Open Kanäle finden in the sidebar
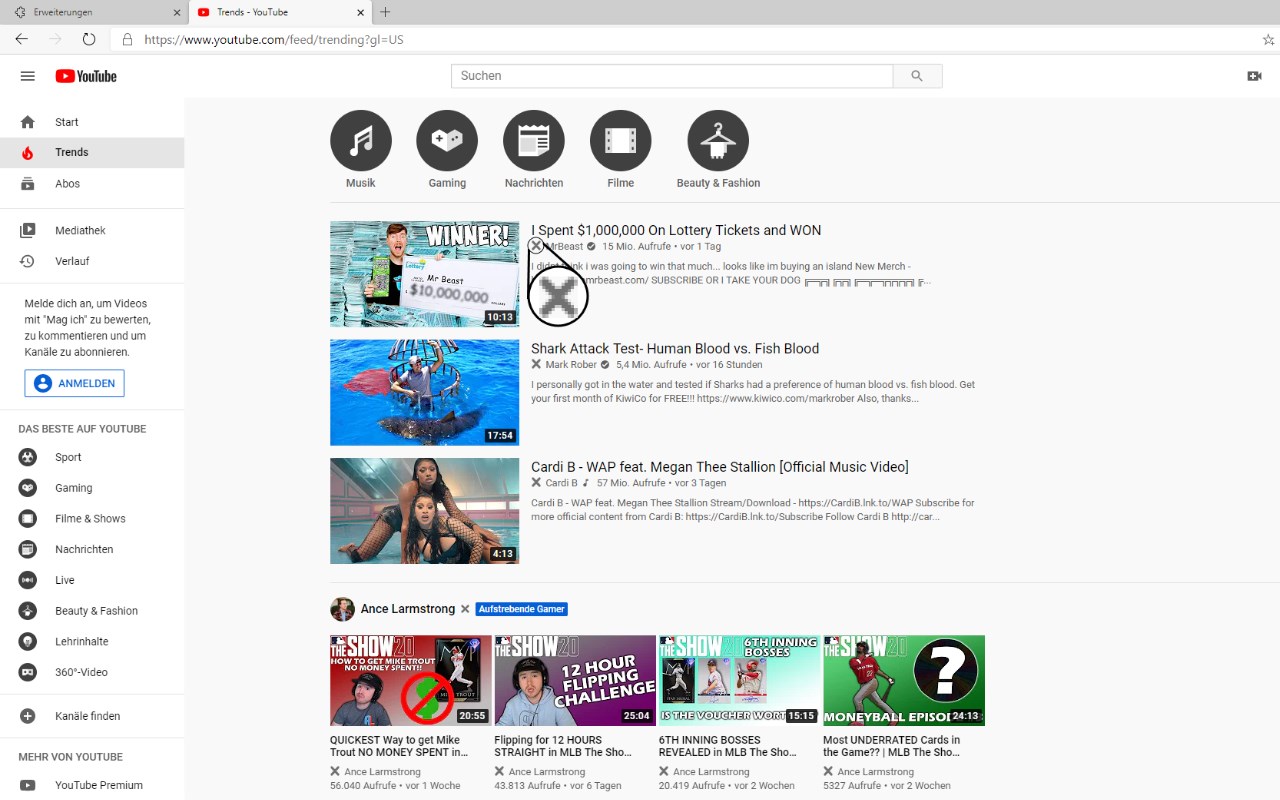Viewport: 1280px width, 800px height. pyautogui.click(x=92, y=716)
